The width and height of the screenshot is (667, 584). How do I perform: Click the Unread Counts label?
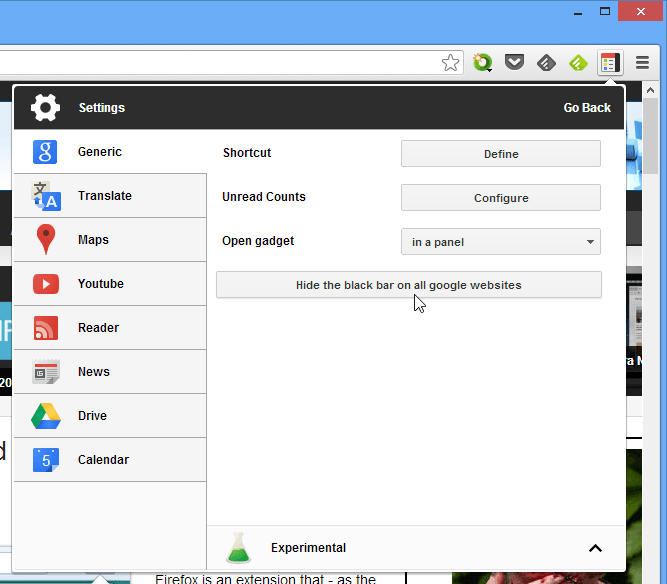pyautogui.click(x=264, y=197)
